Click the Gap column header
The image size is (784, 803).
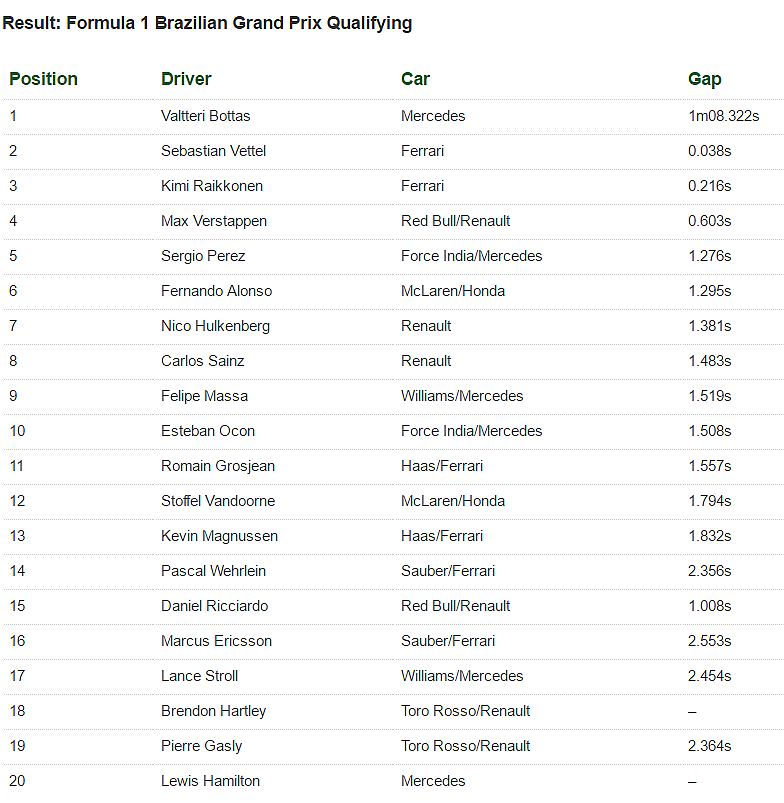(x=704, y=79)
